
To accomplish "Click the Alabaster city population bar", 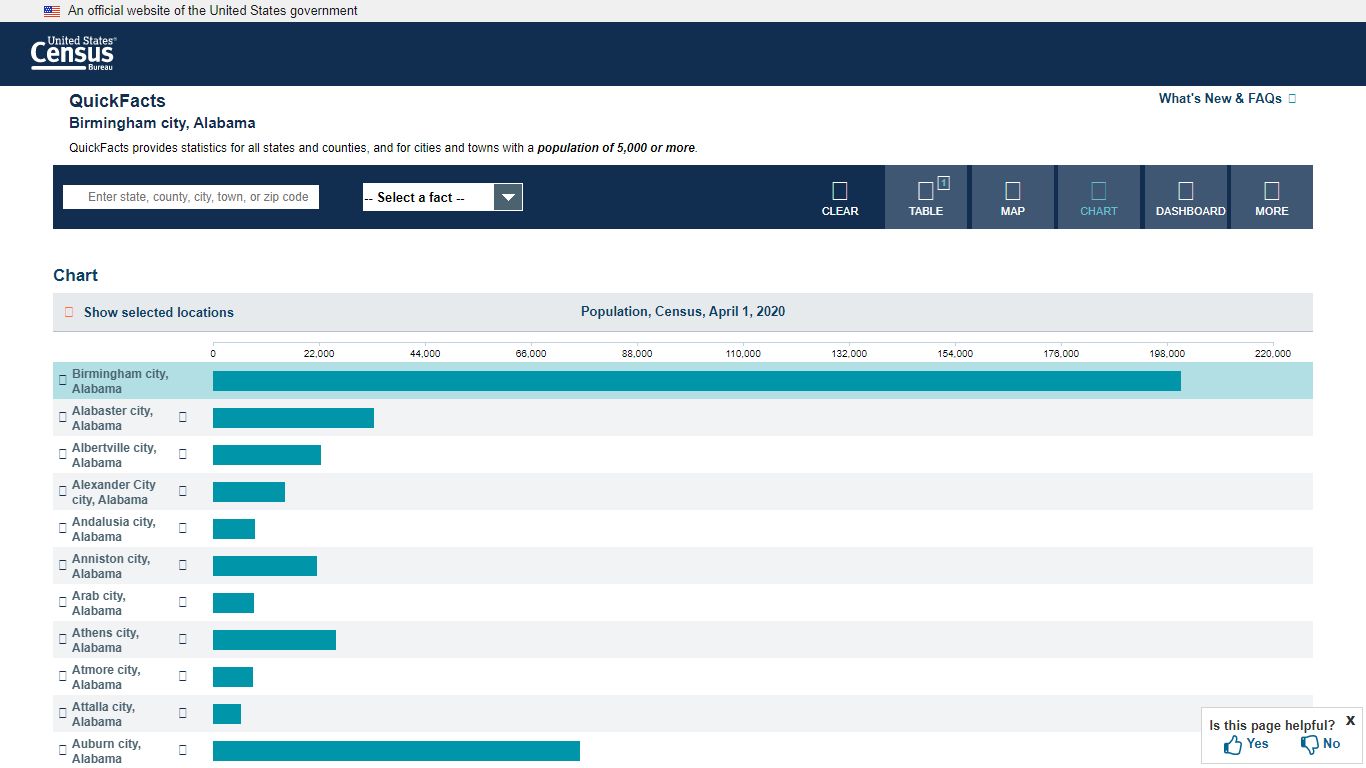I will (293, 418).
